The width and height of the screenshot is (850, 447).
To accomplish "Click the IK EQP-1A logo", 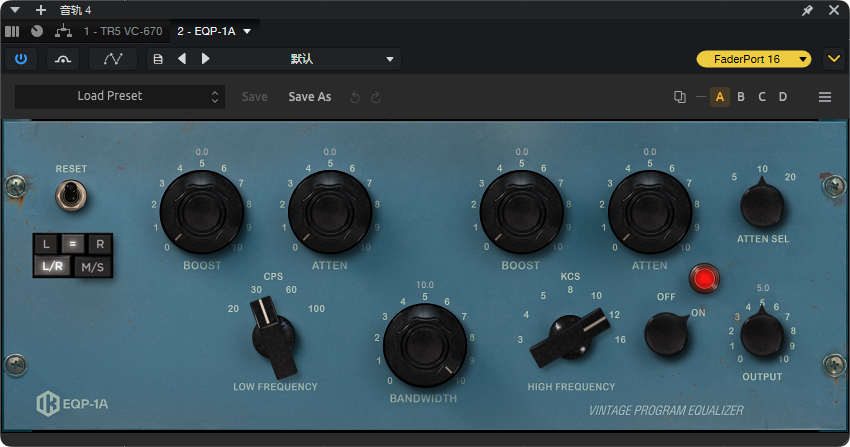I will click(x=73, y=404).
